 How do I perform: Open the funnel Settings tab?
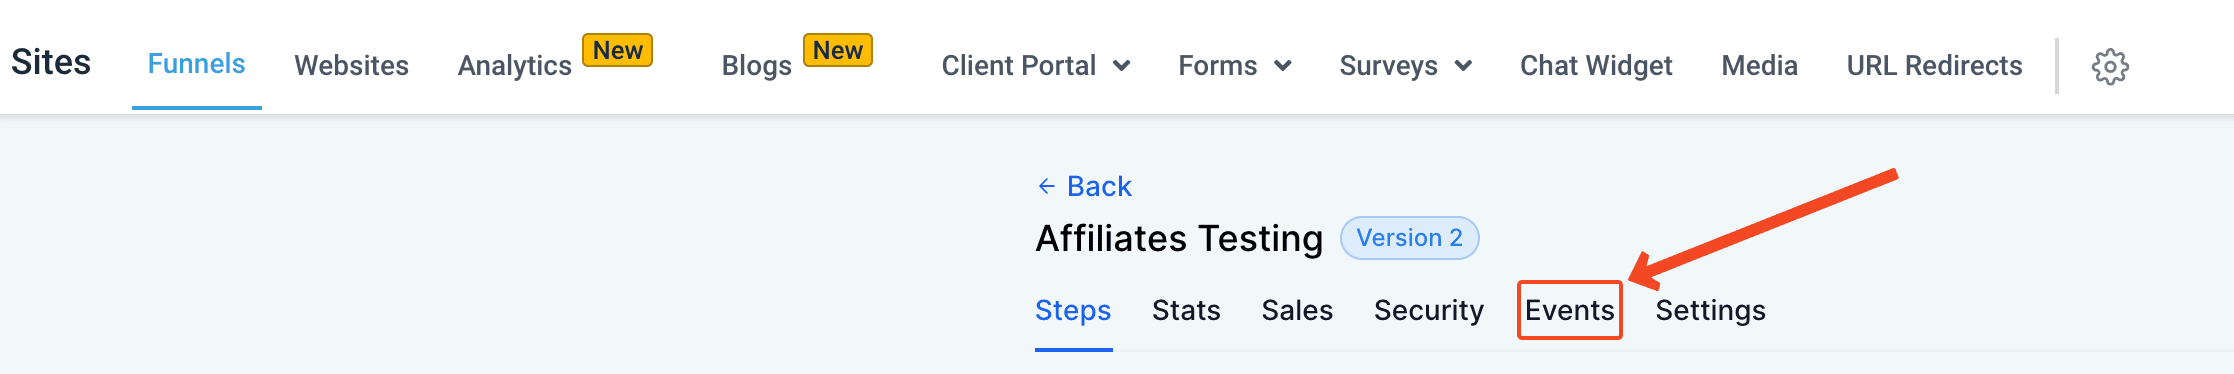point(1710,311)
